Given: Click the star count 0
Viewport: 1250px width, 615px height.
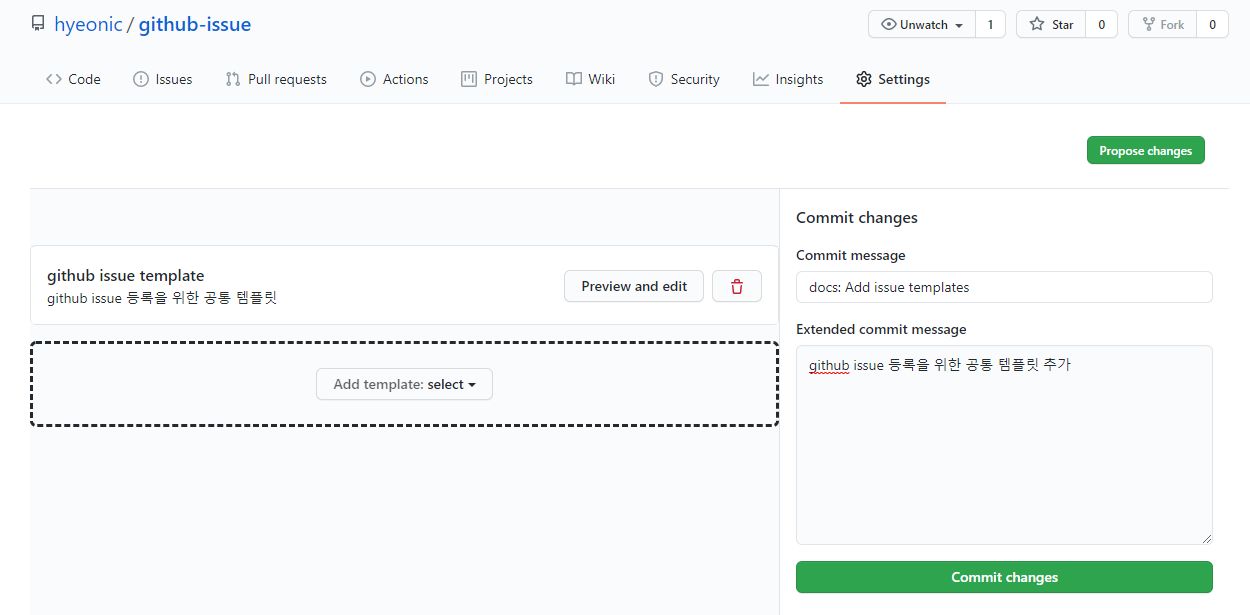Looking at the screenshot, I should coord(1101,24).
